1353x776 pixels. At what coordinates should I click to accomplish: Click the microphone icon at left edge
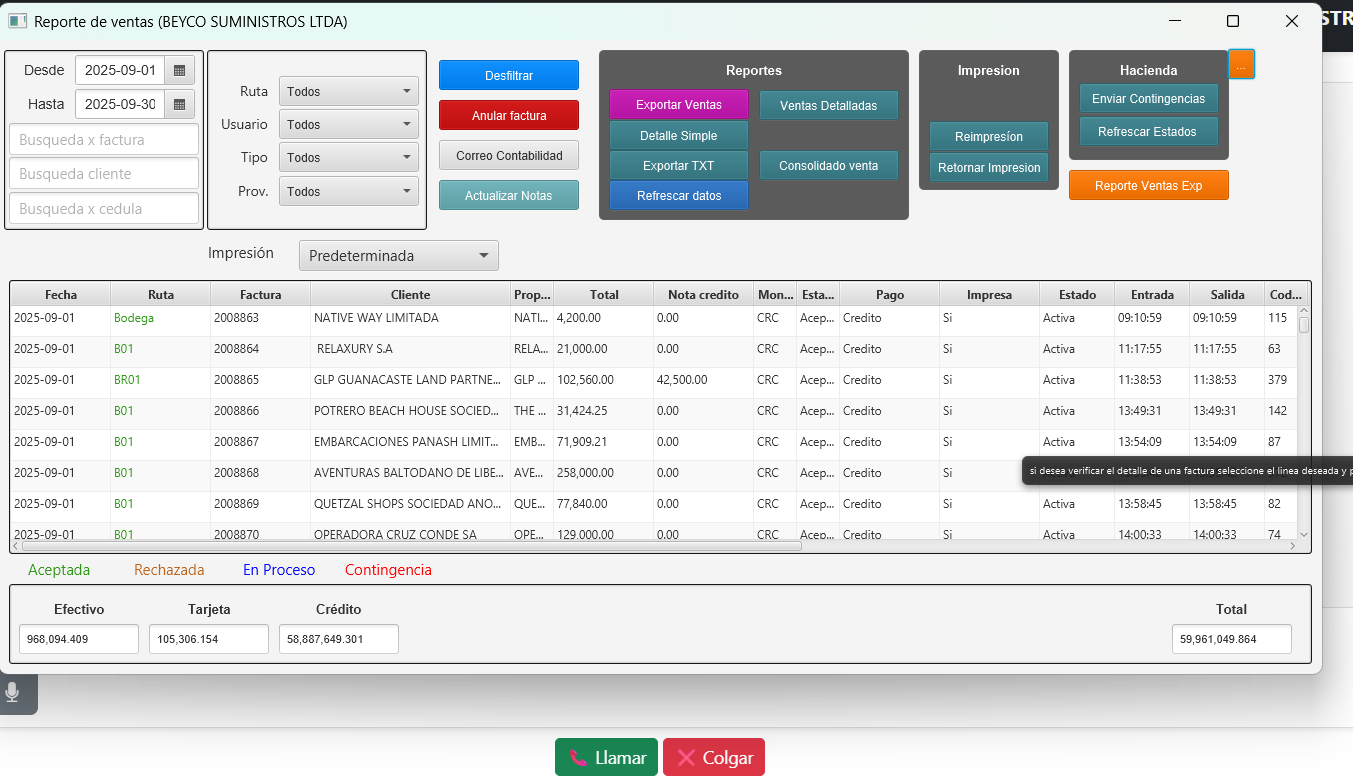13,692
